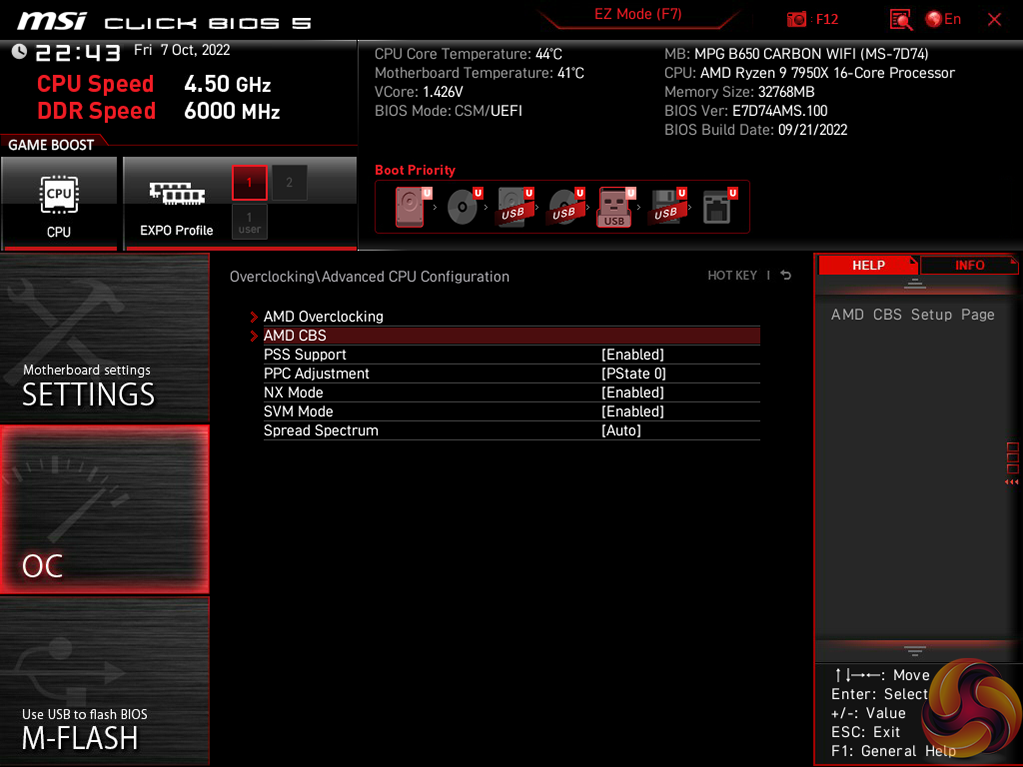Open the HOT KEY list
The width and height of the screenshot is (1023, 767).
coord(732,275)
